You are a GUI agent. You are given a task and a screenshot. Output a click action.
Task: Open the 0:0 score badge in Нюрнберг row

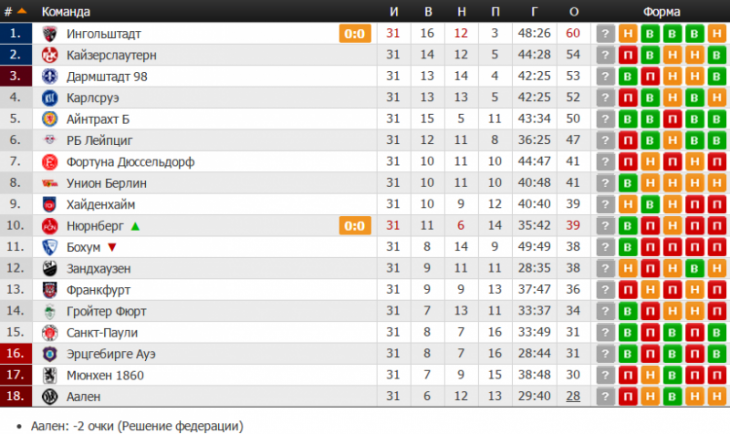(354, 226)
